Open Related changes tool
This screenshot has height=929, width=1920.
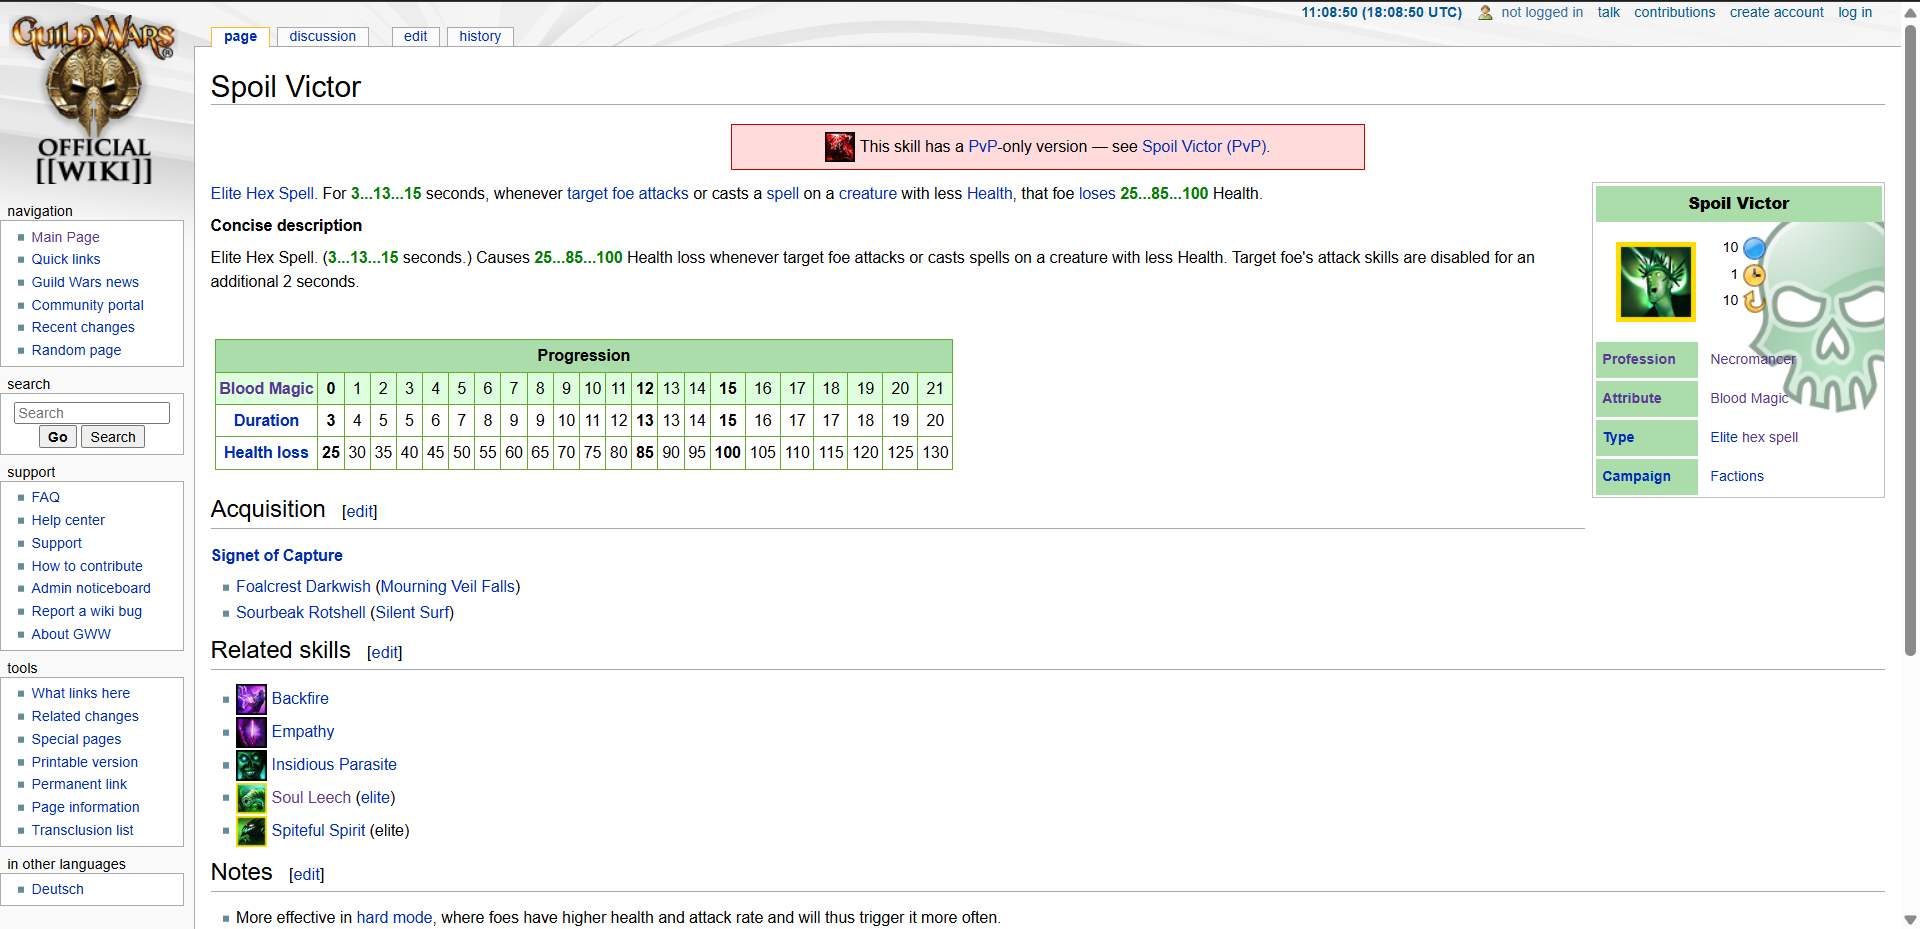pos(85,716)
